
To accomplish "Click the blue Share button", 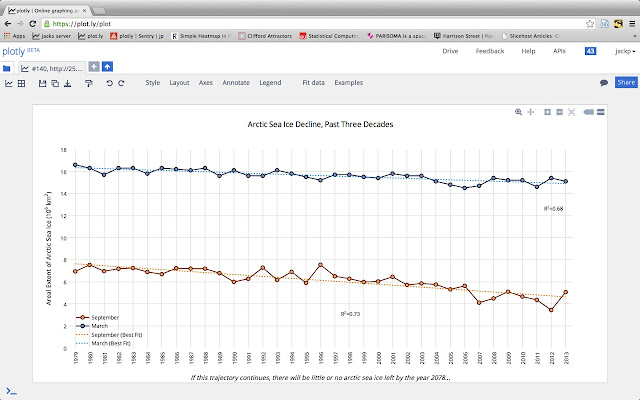I will click(626, 82).
